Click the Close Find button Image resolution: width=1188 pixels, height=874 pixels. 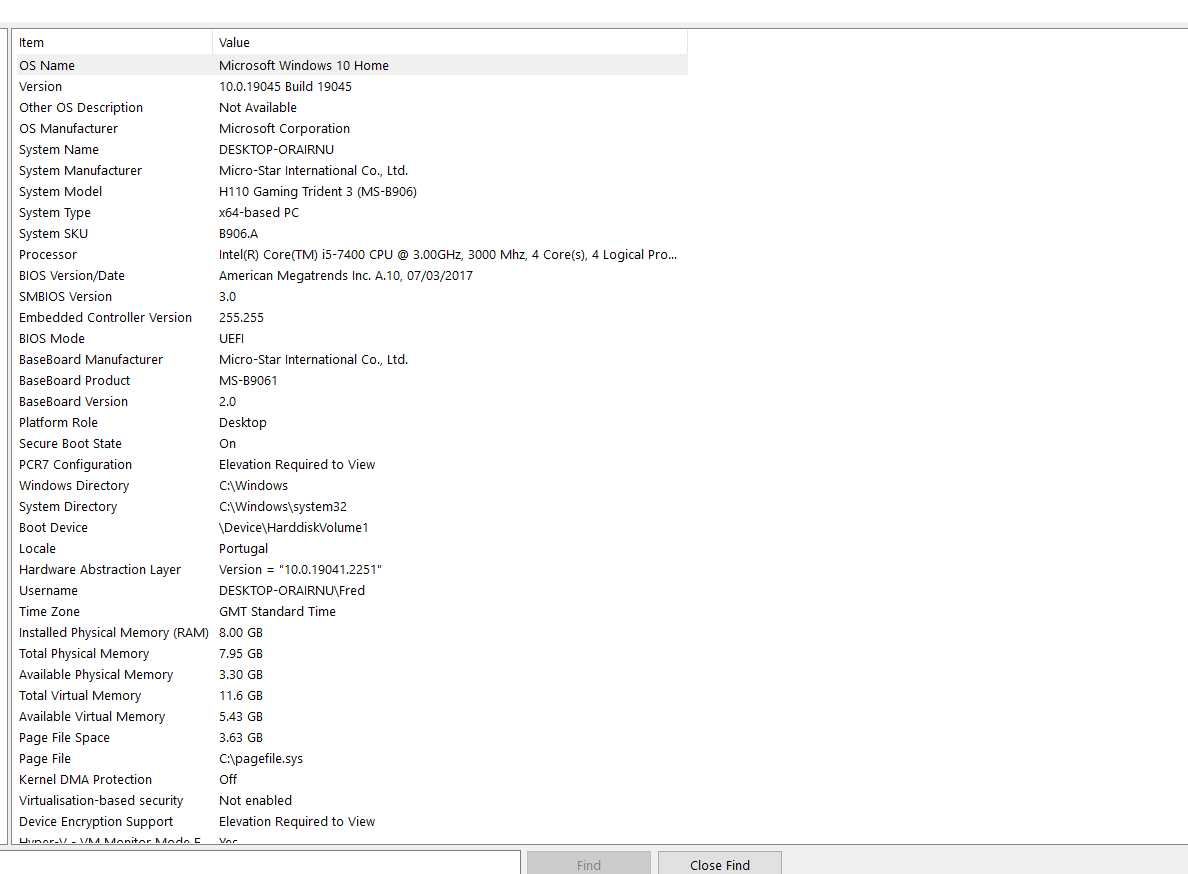click(719, 864)
